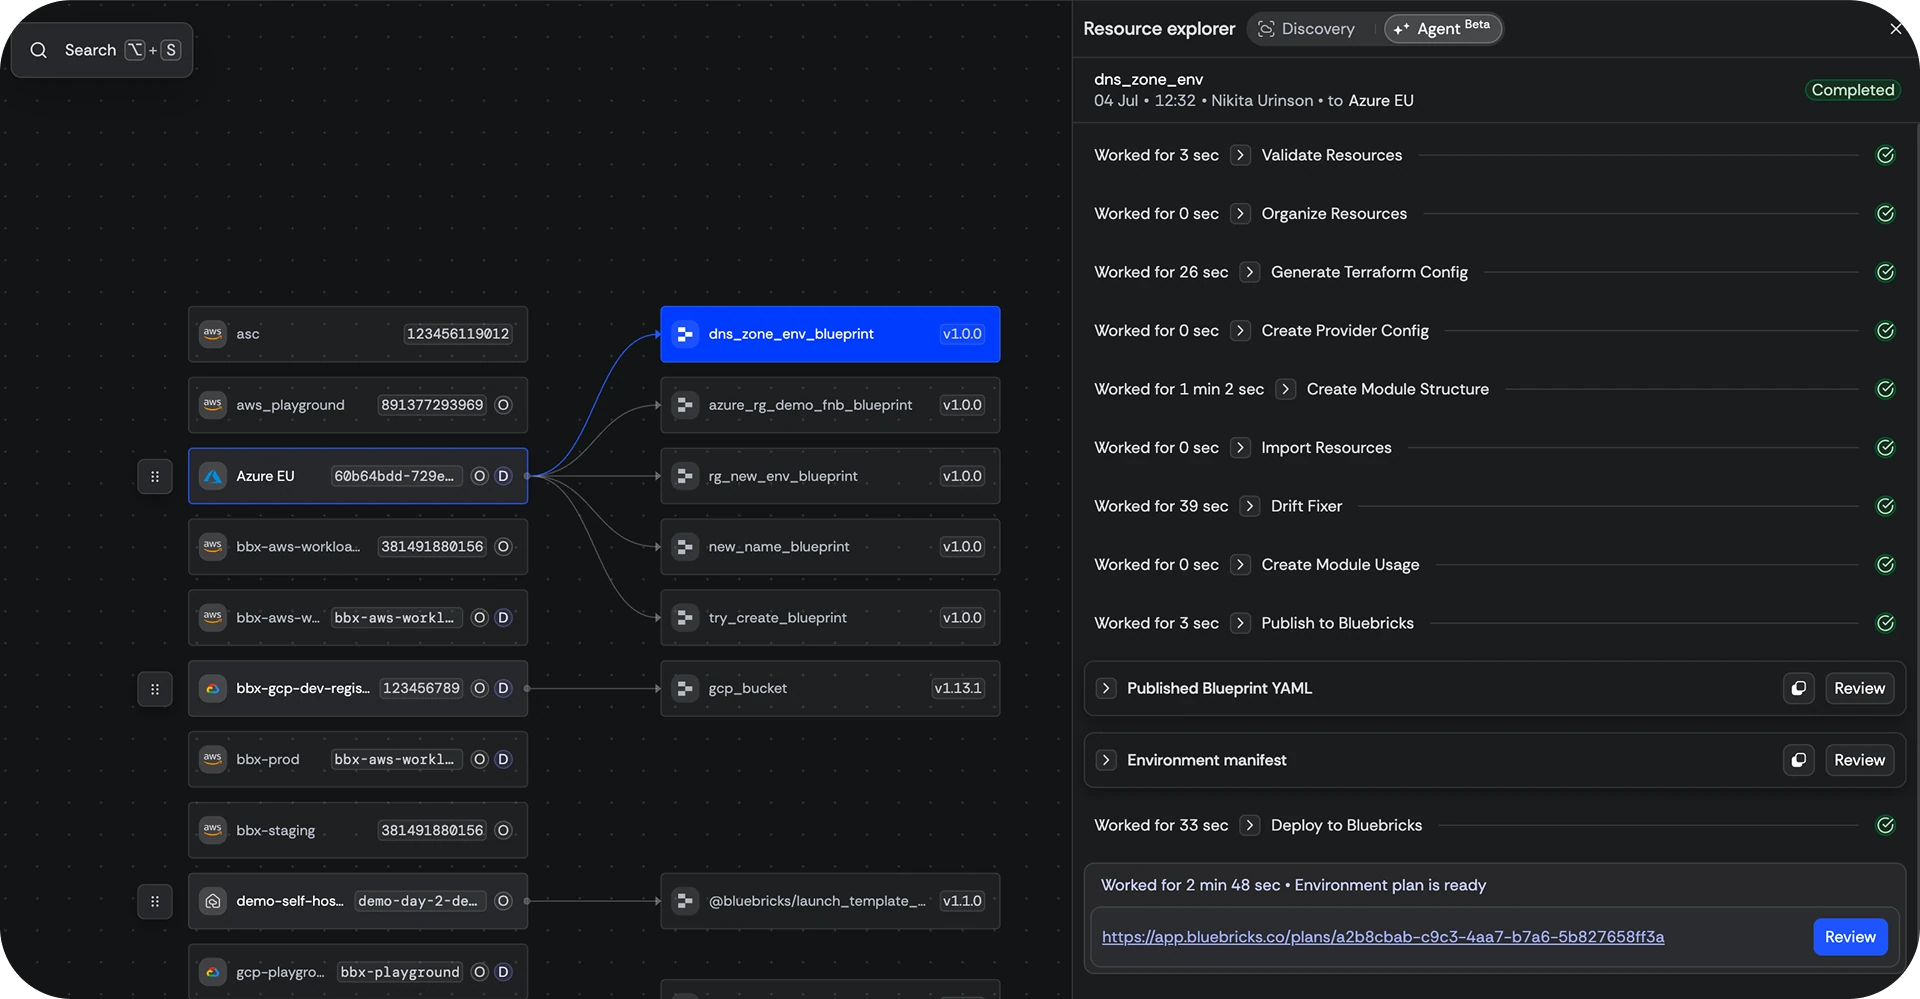Click the drag handle beside demo-self-hos
Screen dimensions: 1920x999
pos(155,901)
